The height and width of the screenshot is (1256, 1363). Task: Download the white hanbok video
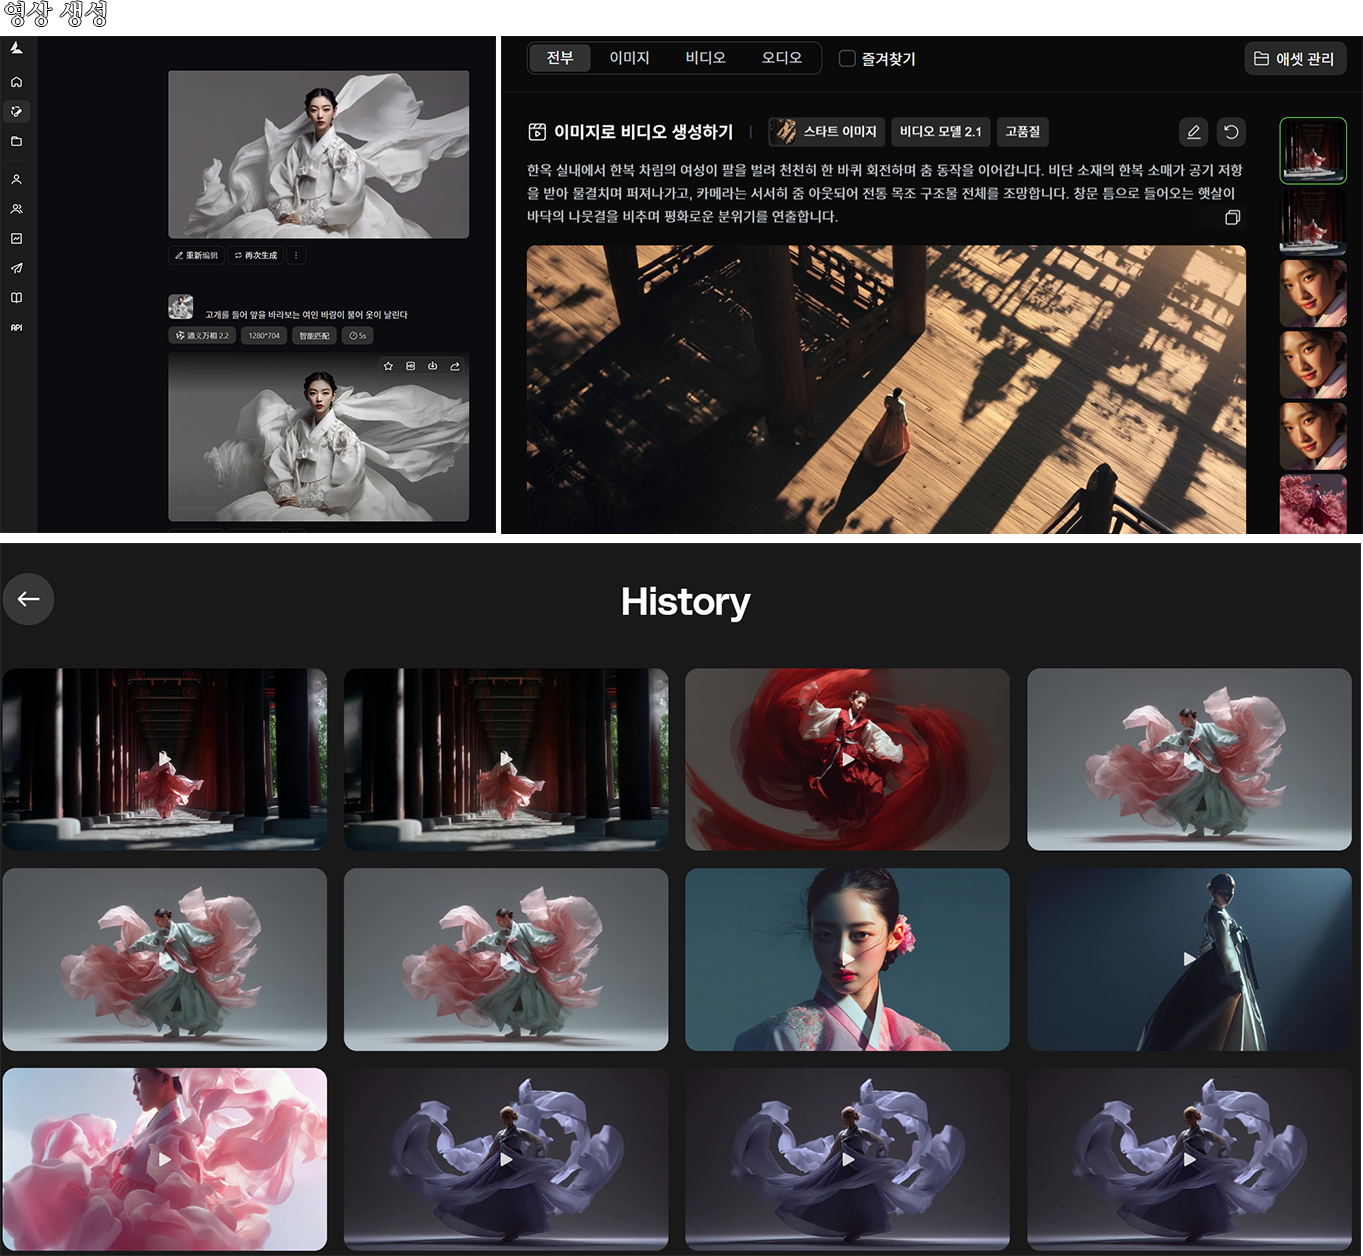pos(432,366)
